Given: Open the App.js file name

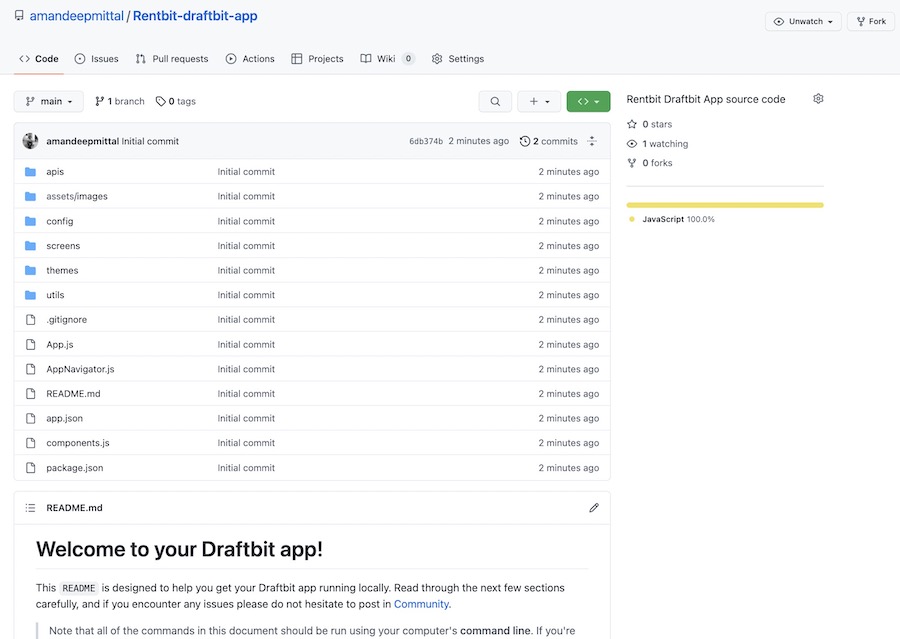Looking at the screenshot, I should click(x=60, y=344).
